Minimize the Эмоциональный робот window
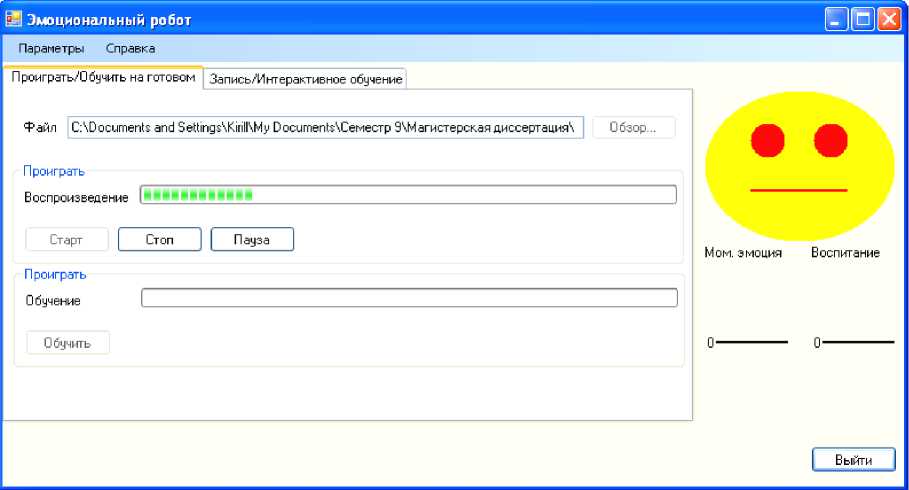Image resolution: width=909 pixels, height=490 pixels. [x=835, y=20]
